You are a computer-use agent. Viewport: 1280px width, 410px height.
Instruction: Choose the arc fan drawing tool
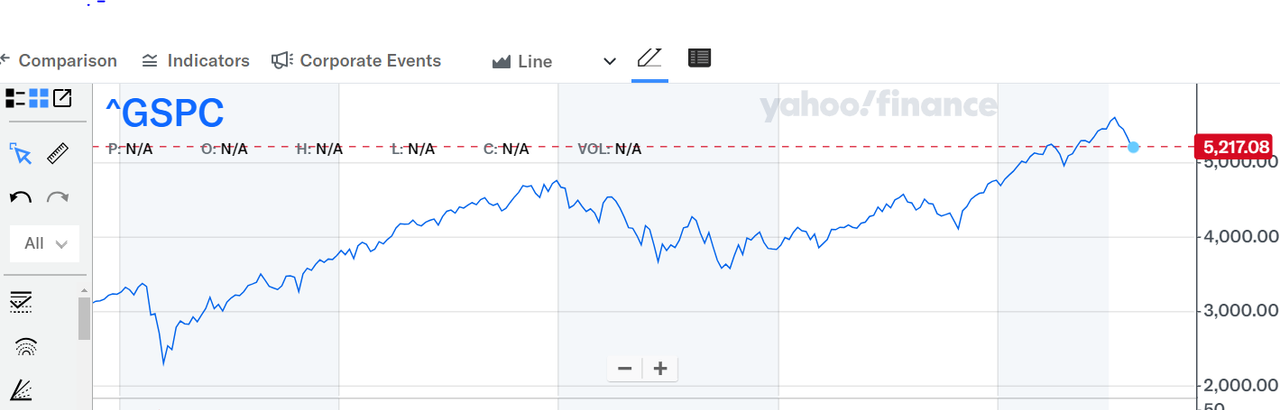pyautogui.click(x=24, y=347)
